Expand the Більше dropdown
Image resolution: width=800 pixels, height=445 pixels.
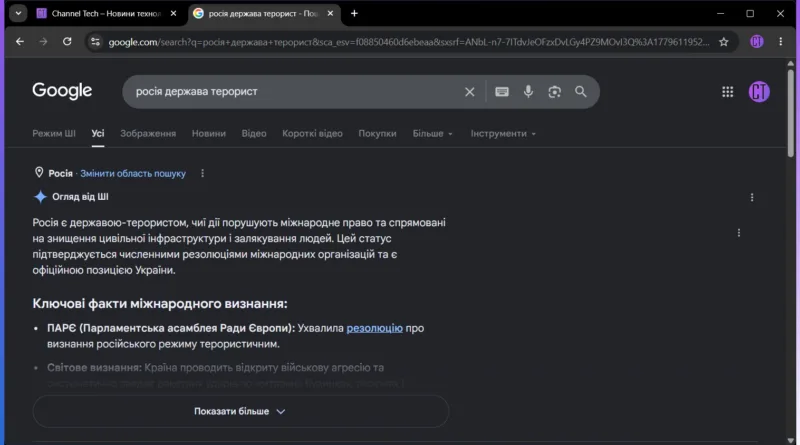click(433, 134)
